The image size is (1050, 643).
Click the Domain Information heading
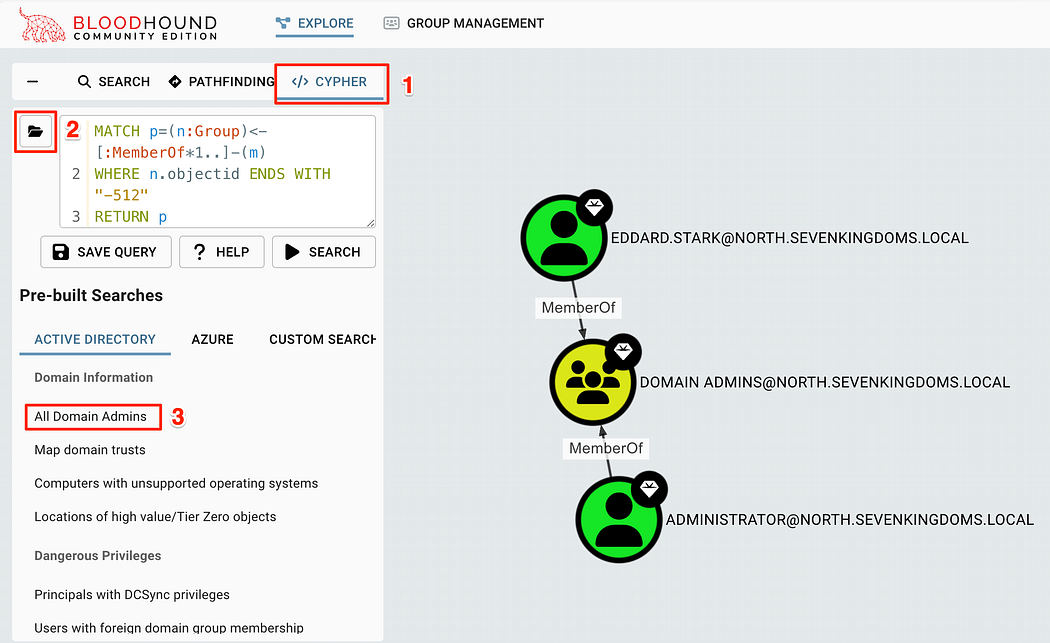tap(94, 378)
